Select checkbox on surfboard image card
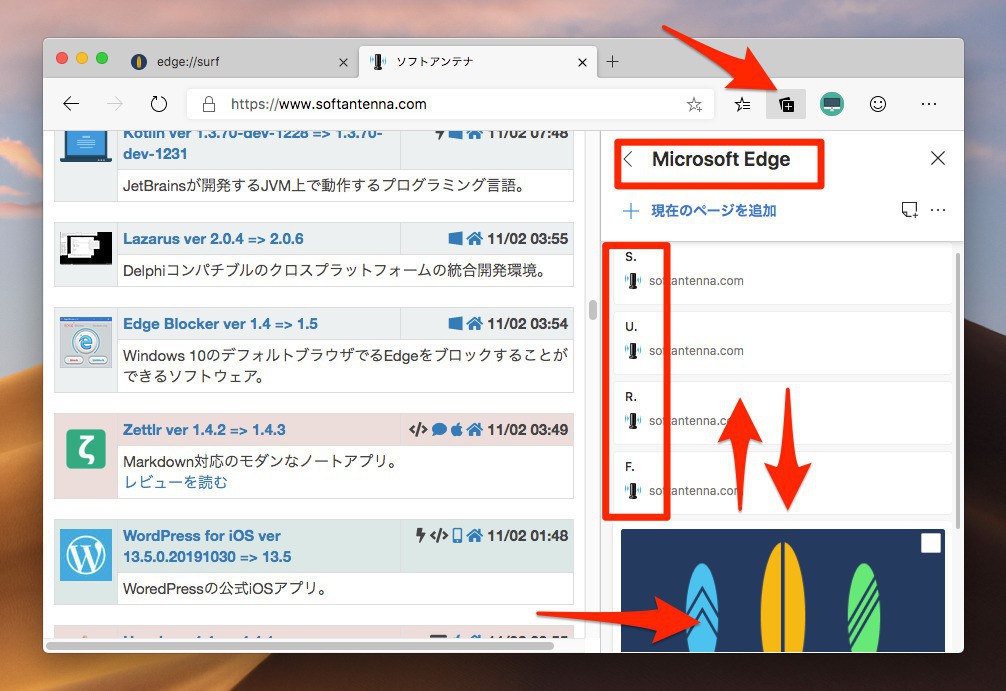Screen dimensions: 1006x691 (x=930, y=543)
